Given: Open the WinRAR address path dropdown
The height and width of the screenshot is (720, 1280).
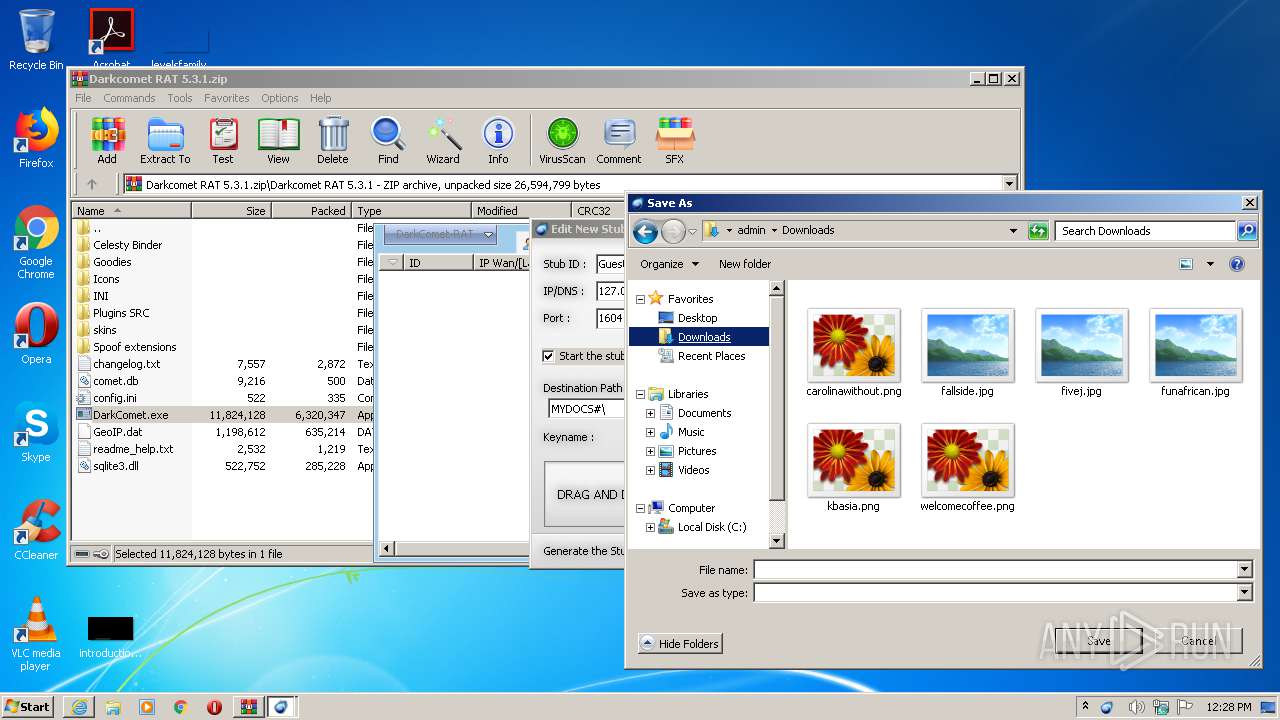Looking at the screenshot, I should tap(1009, 184).
